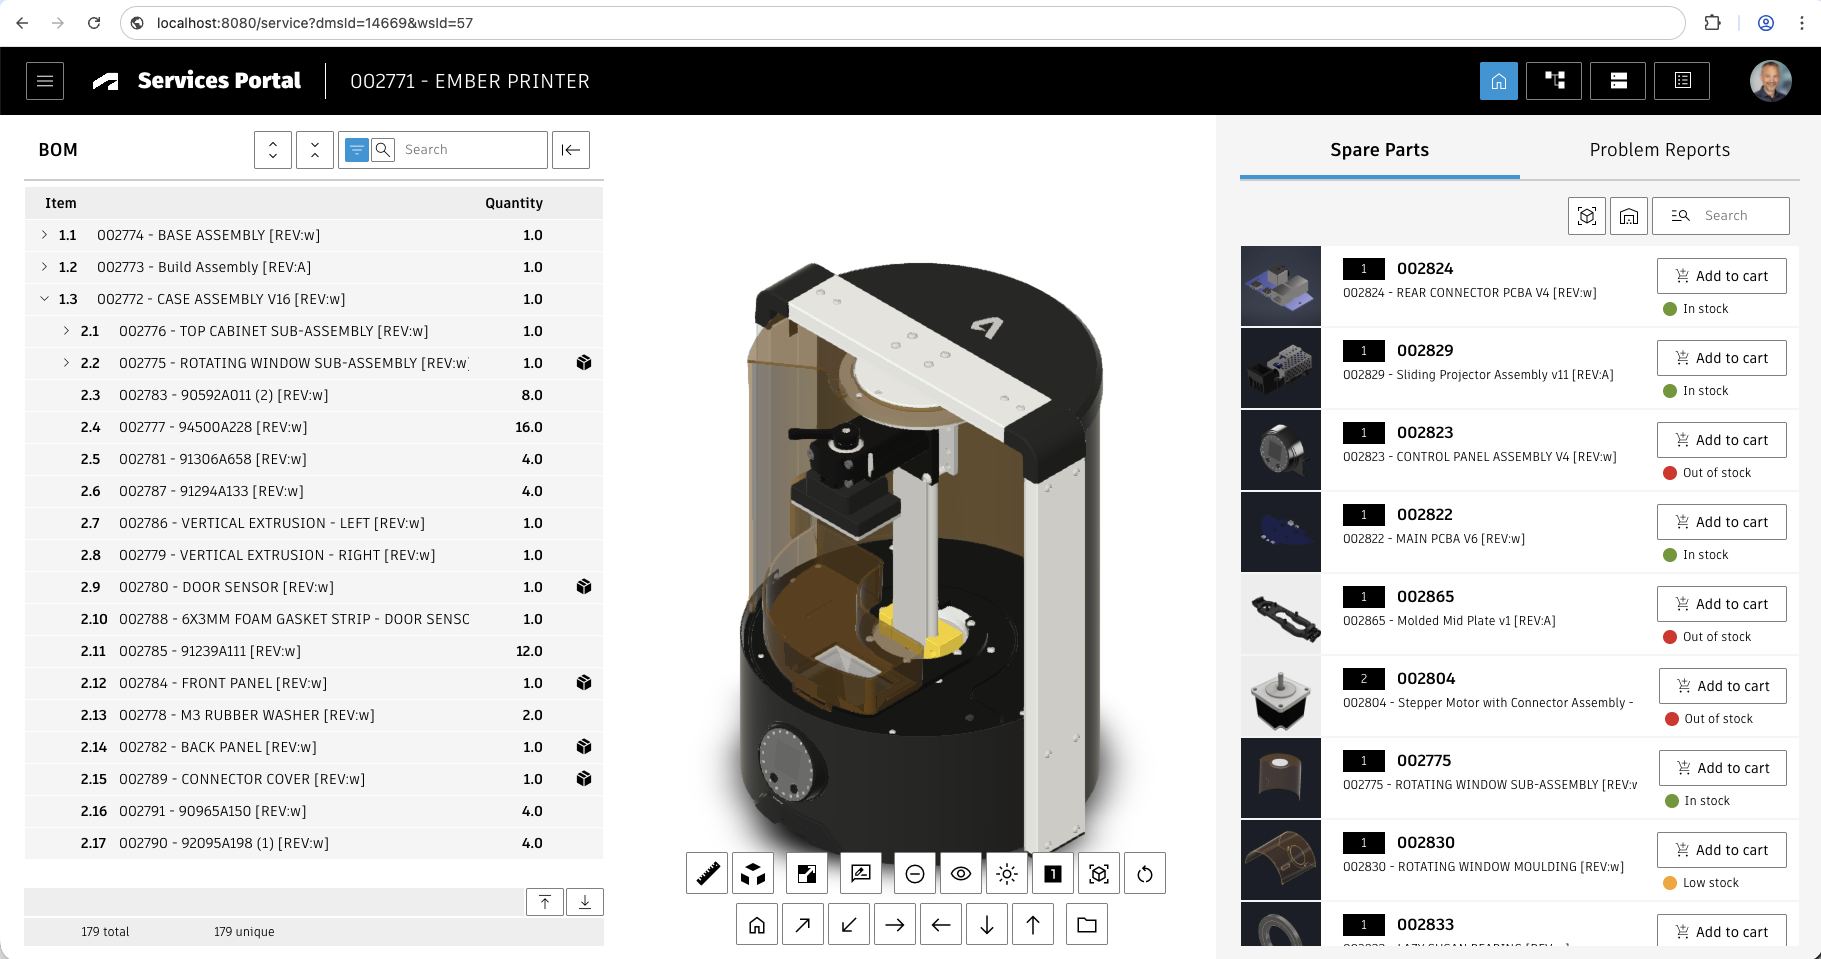Click the BOM search input field
The image size is (1821, 959).
pos(470,150)
